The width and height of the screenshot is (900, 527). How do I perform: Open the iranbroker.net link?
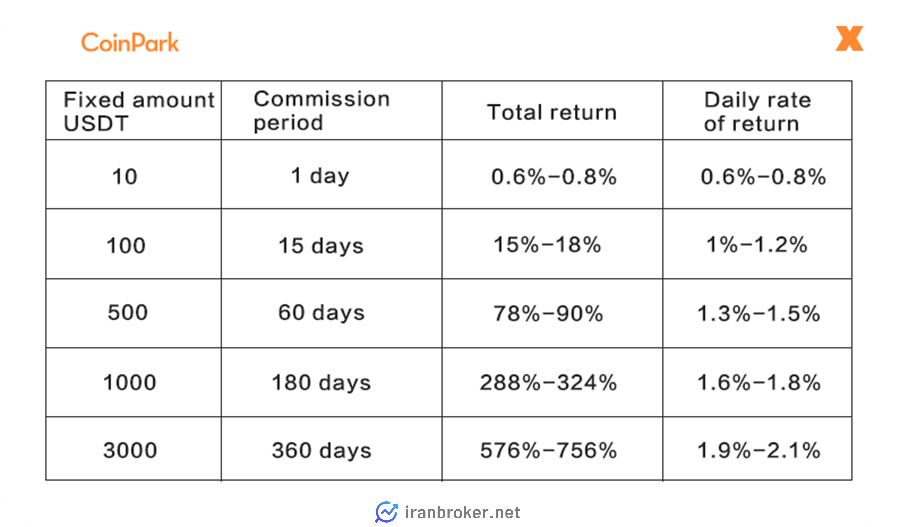coord(463,512)
